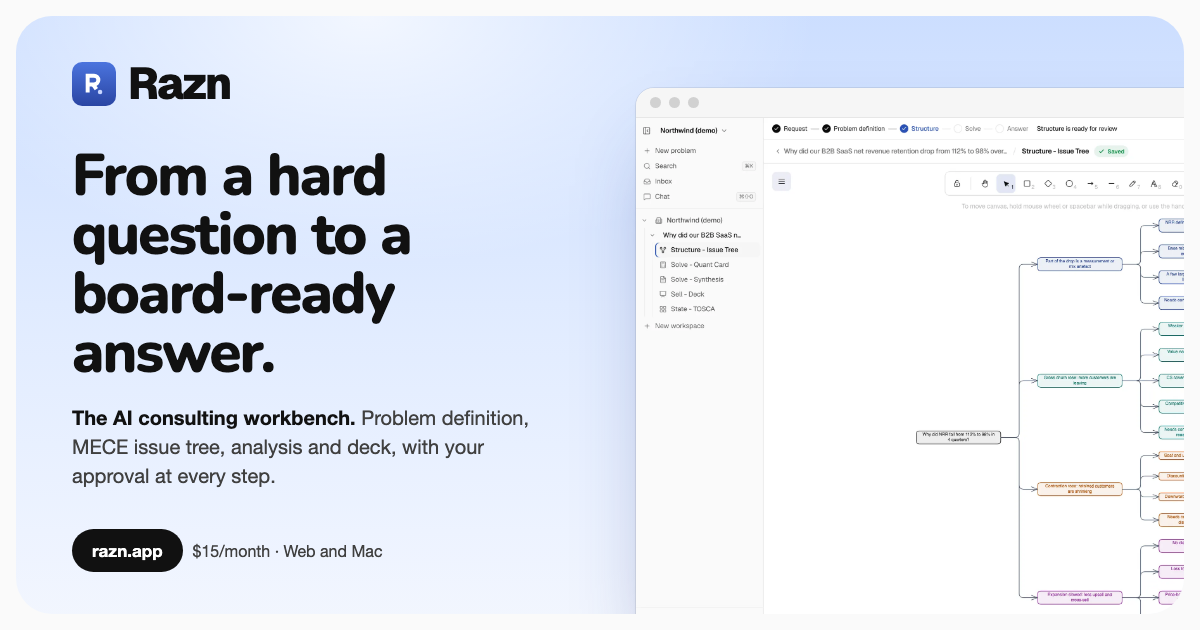
Task: Go to the Request step
Action: (789, 128)
